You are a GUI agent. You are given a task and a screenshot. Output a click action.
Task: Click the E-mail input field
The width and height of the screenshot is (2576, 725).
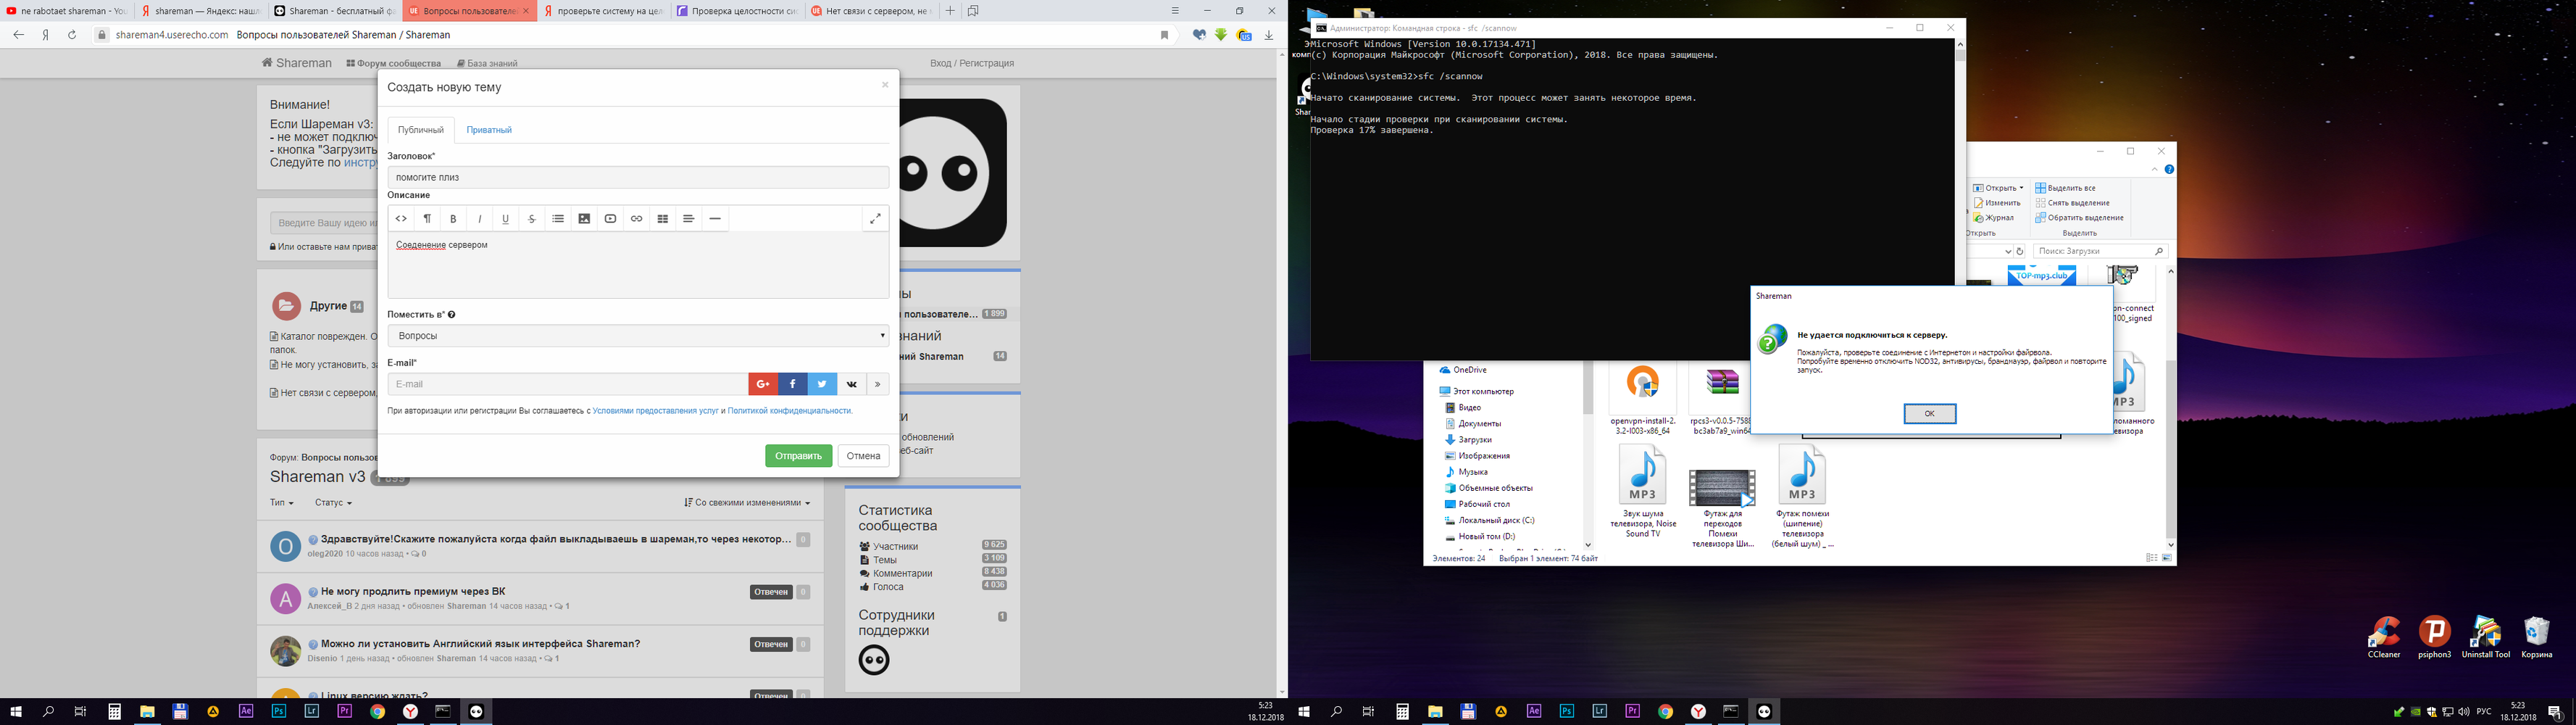point(568,384)
